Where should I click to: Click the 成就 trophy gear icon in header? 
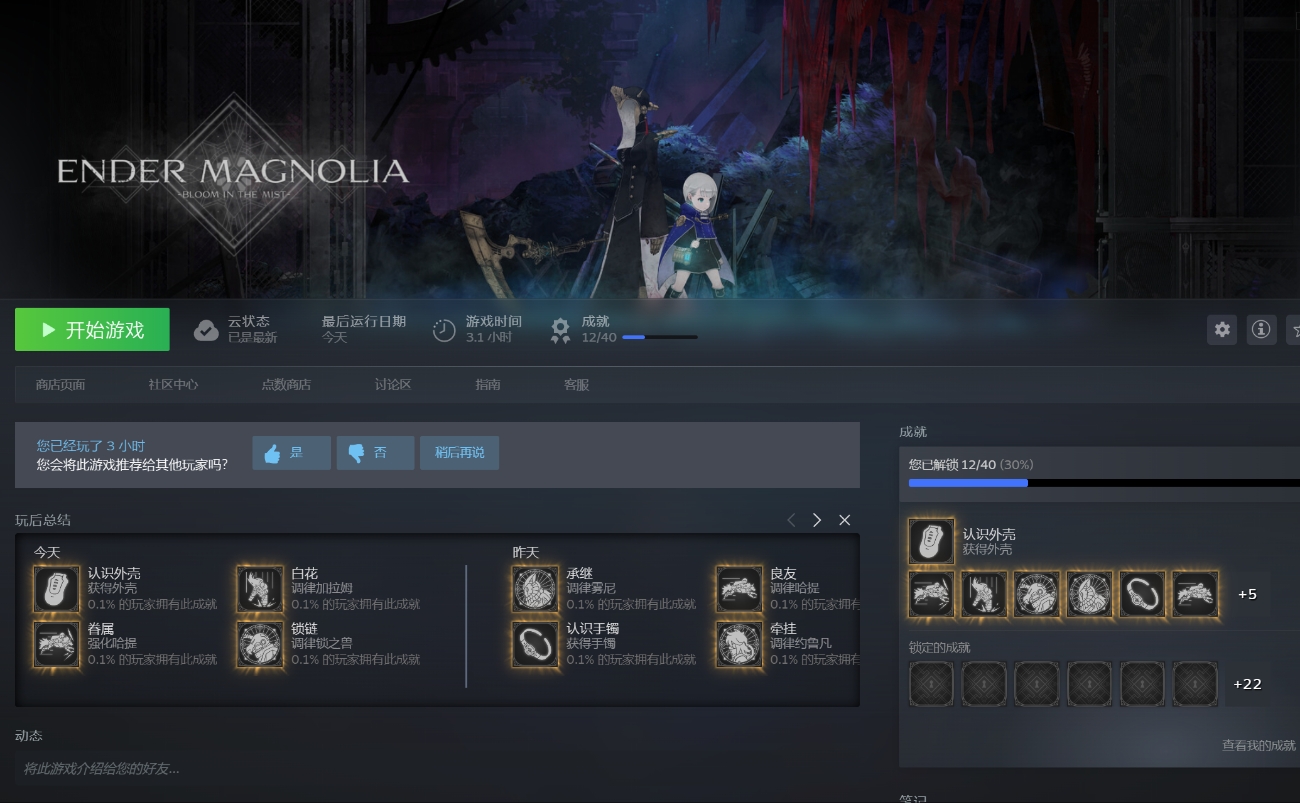[561, 330]
